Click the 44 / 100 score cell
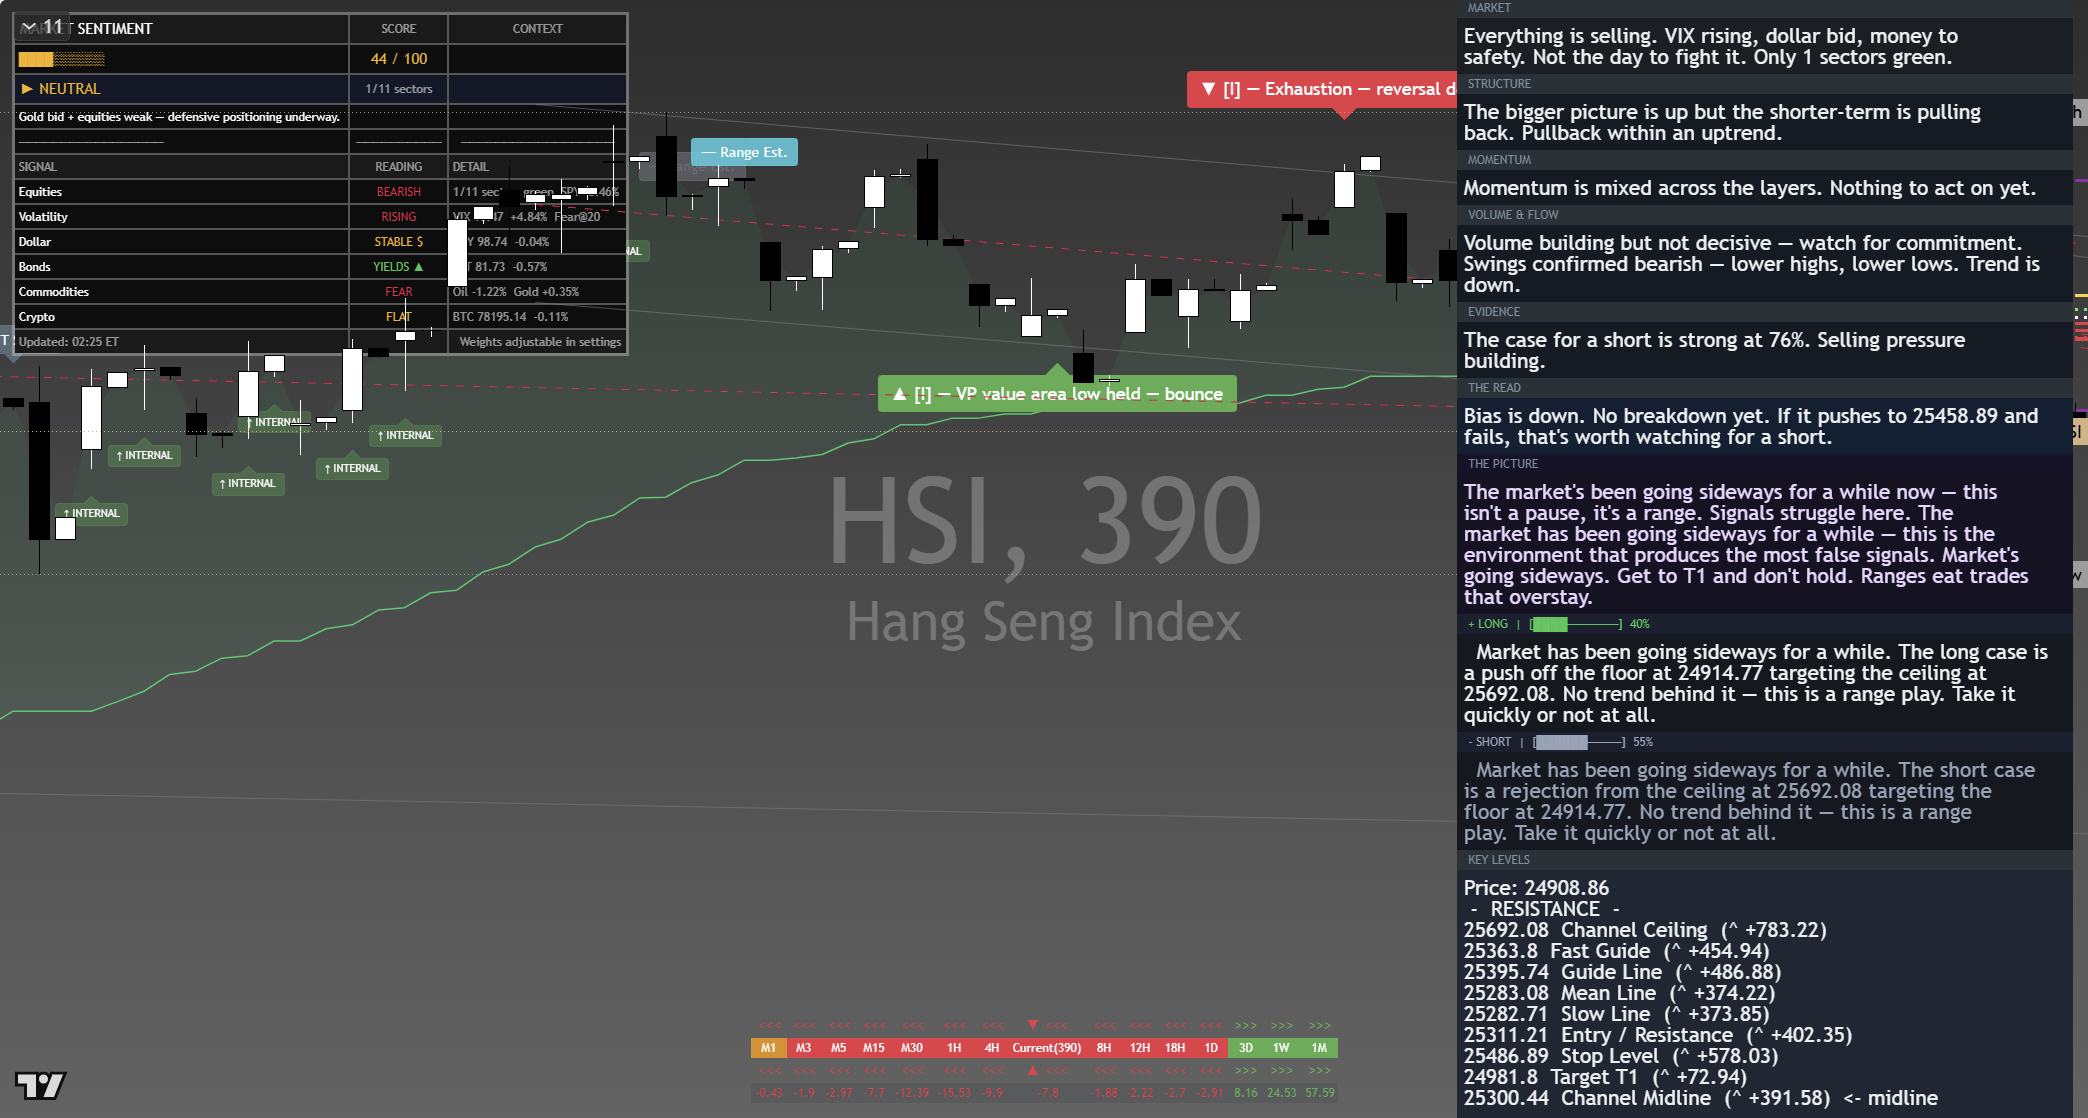This screenshot has width=2088, height=1118. click(398, 59)
